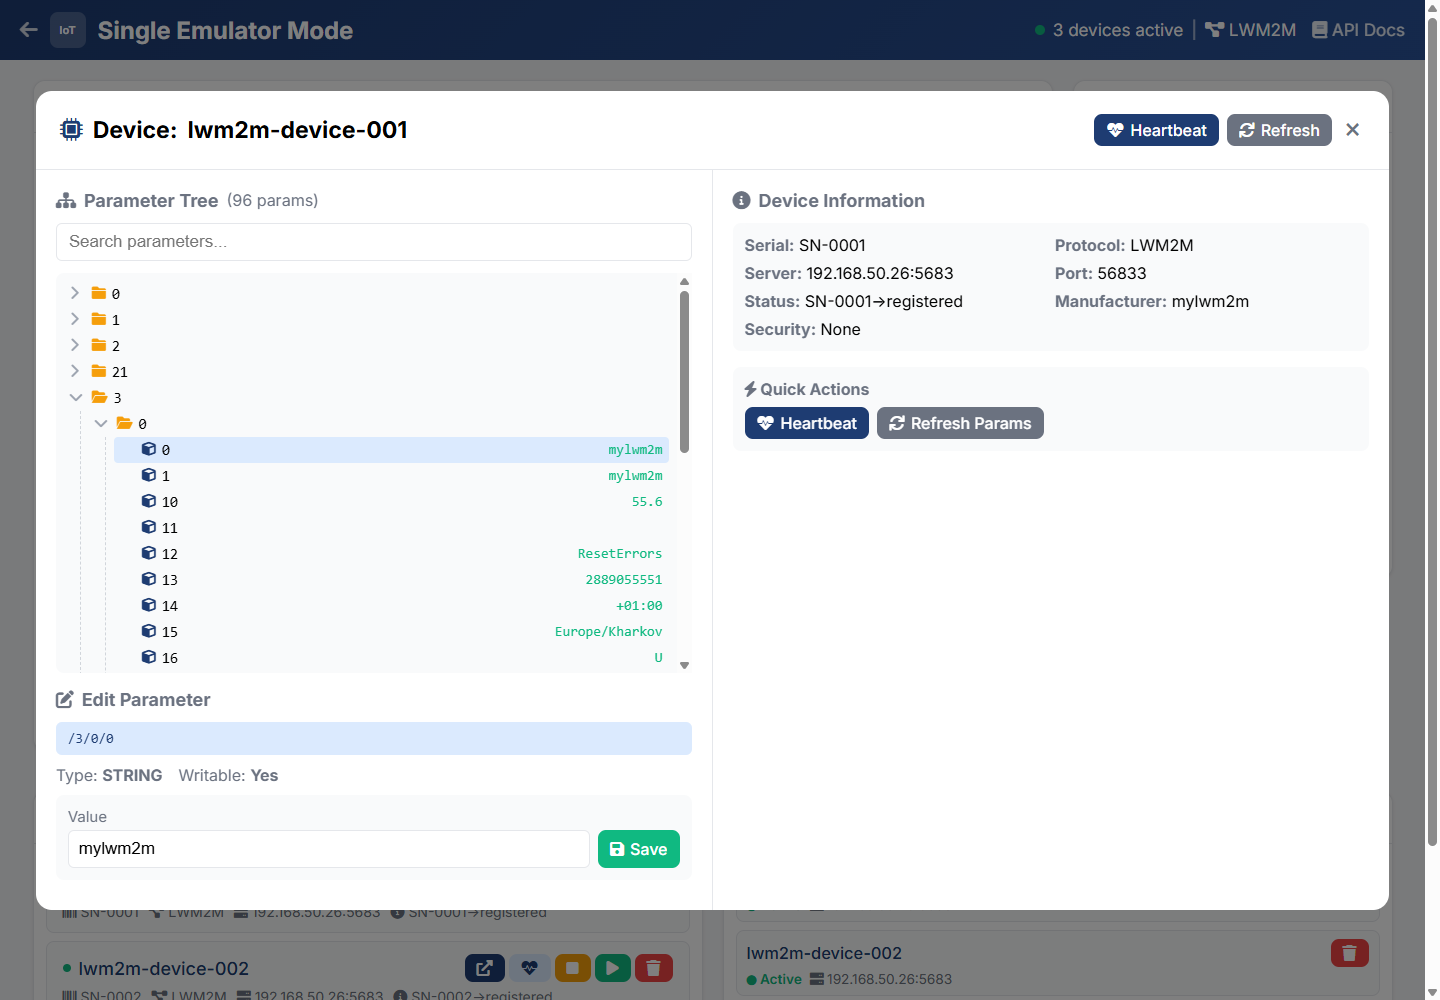The width and height of the screenshot is (1440, 1000).
Task: Click the parameter tree scroll up arrow
Action: (x=684, y=282)
